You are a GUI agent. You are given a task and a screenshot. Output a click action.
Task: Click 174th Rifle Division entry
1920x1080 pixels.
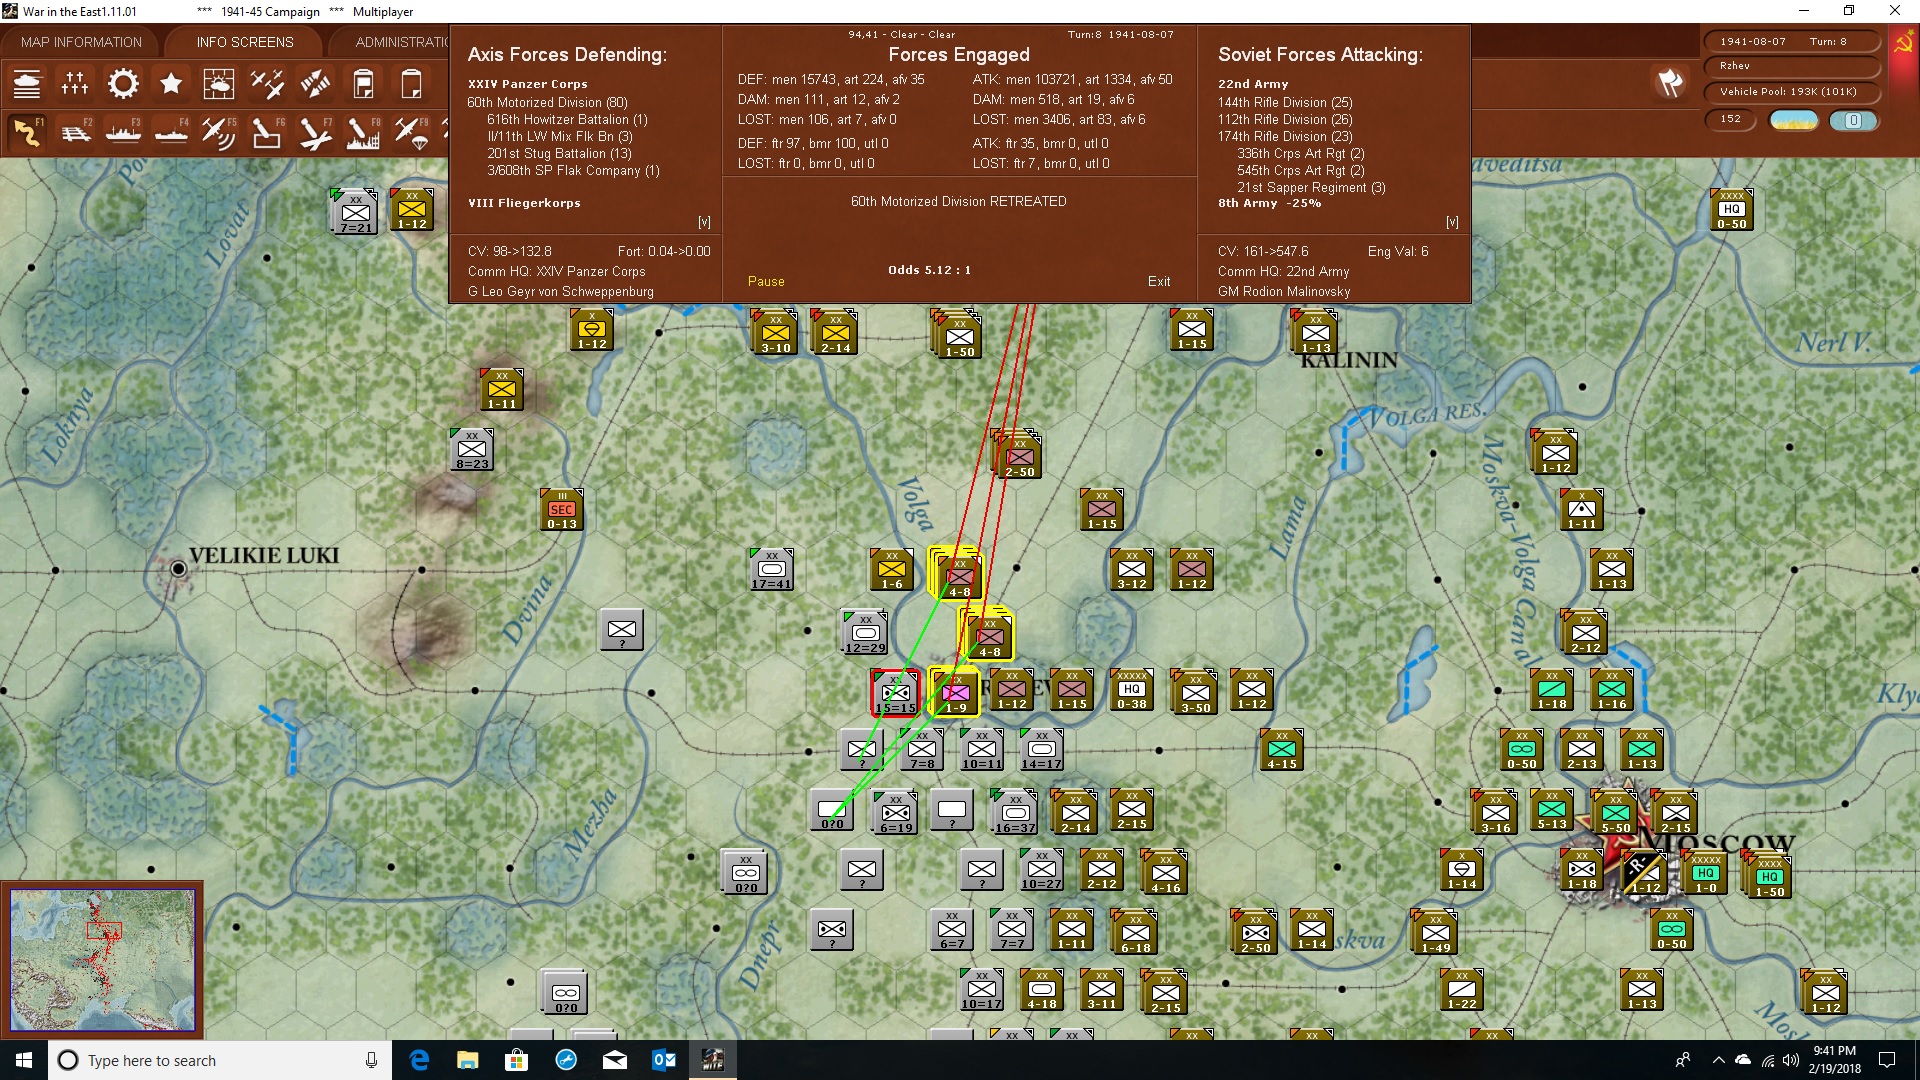[1285, 136]
